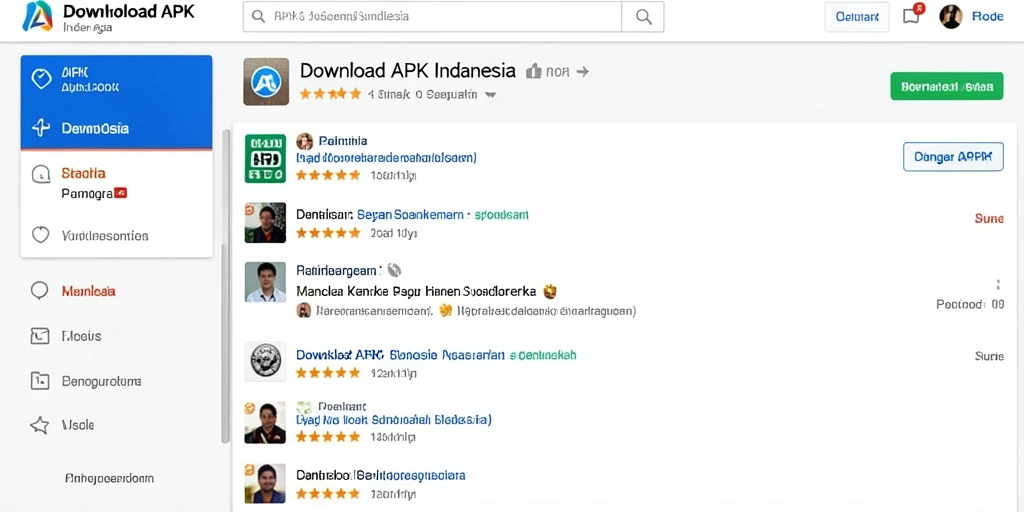Click the Dantrebol review title
The width and height of the screenshot is (1024, 512).
(x=381, y=475)
